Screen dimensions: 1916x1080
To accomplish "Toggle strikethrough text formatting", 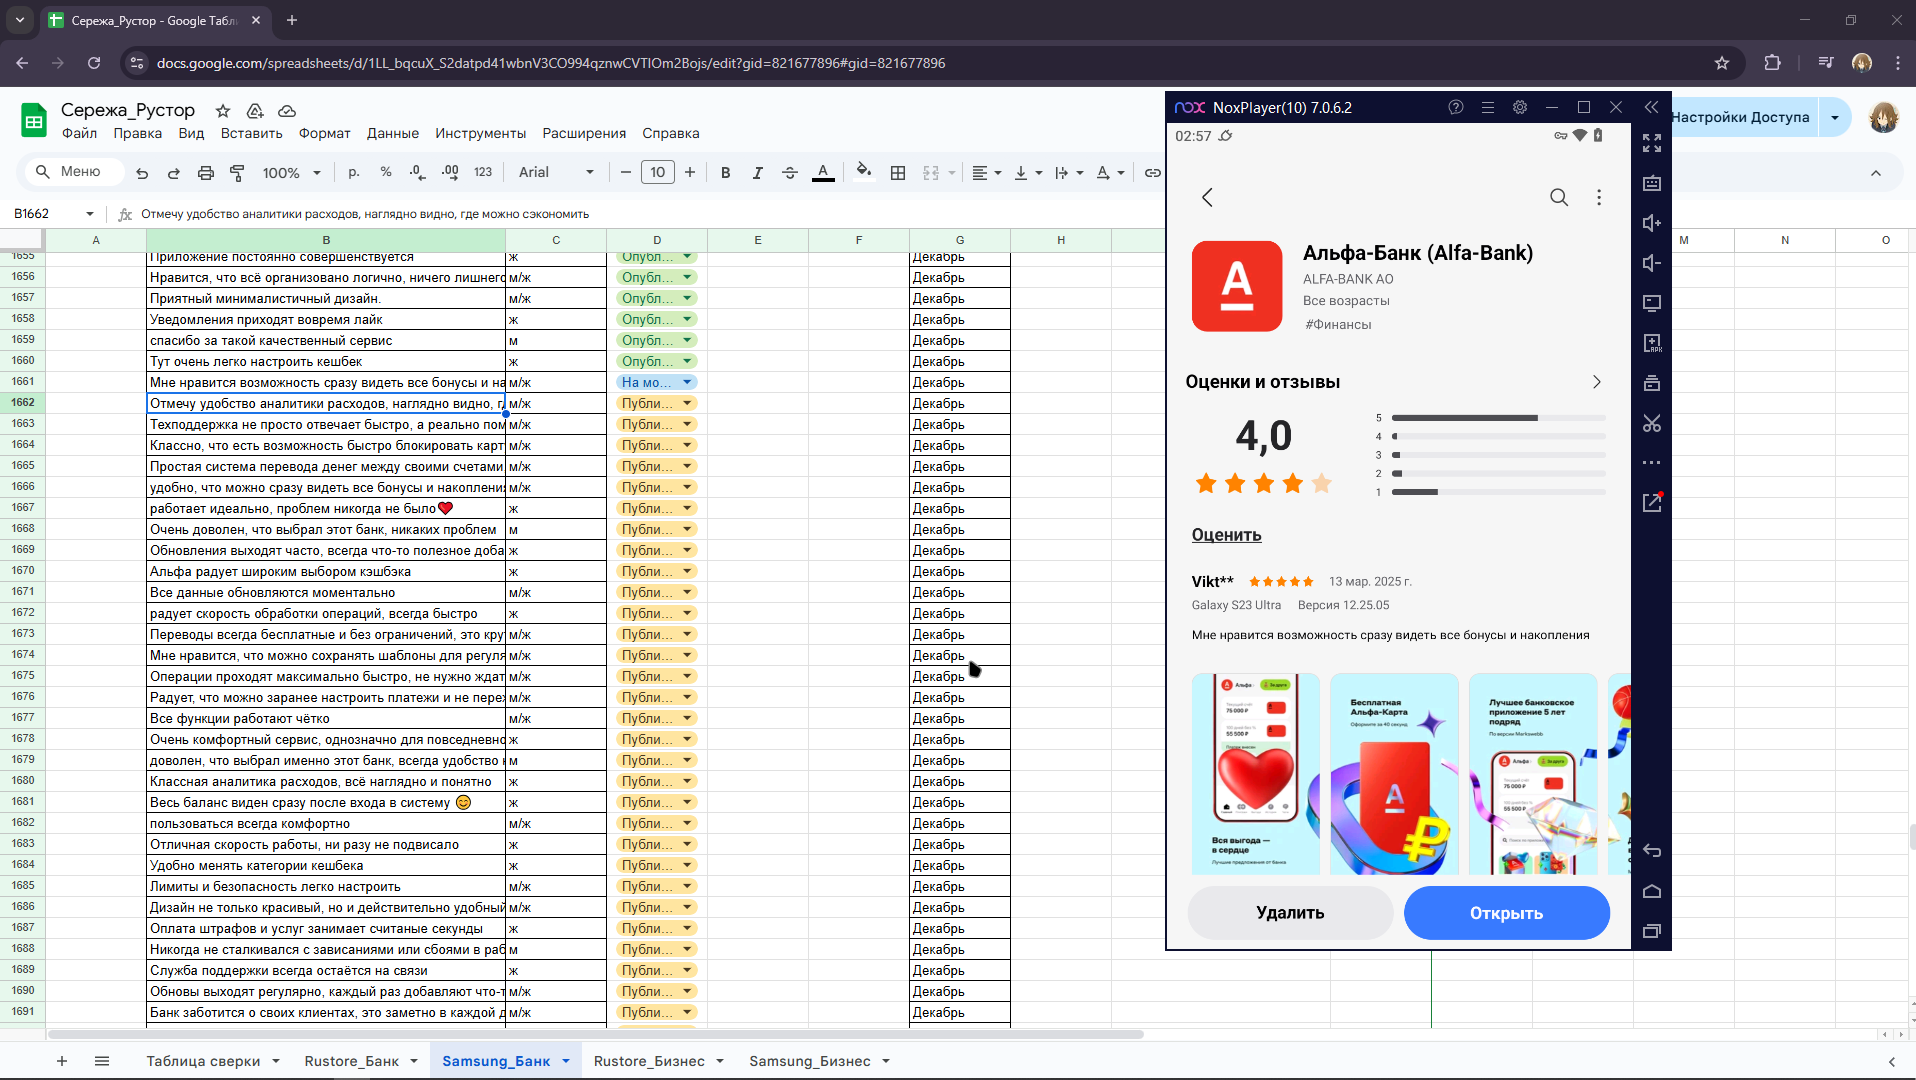I will click(x=790, y=172).
